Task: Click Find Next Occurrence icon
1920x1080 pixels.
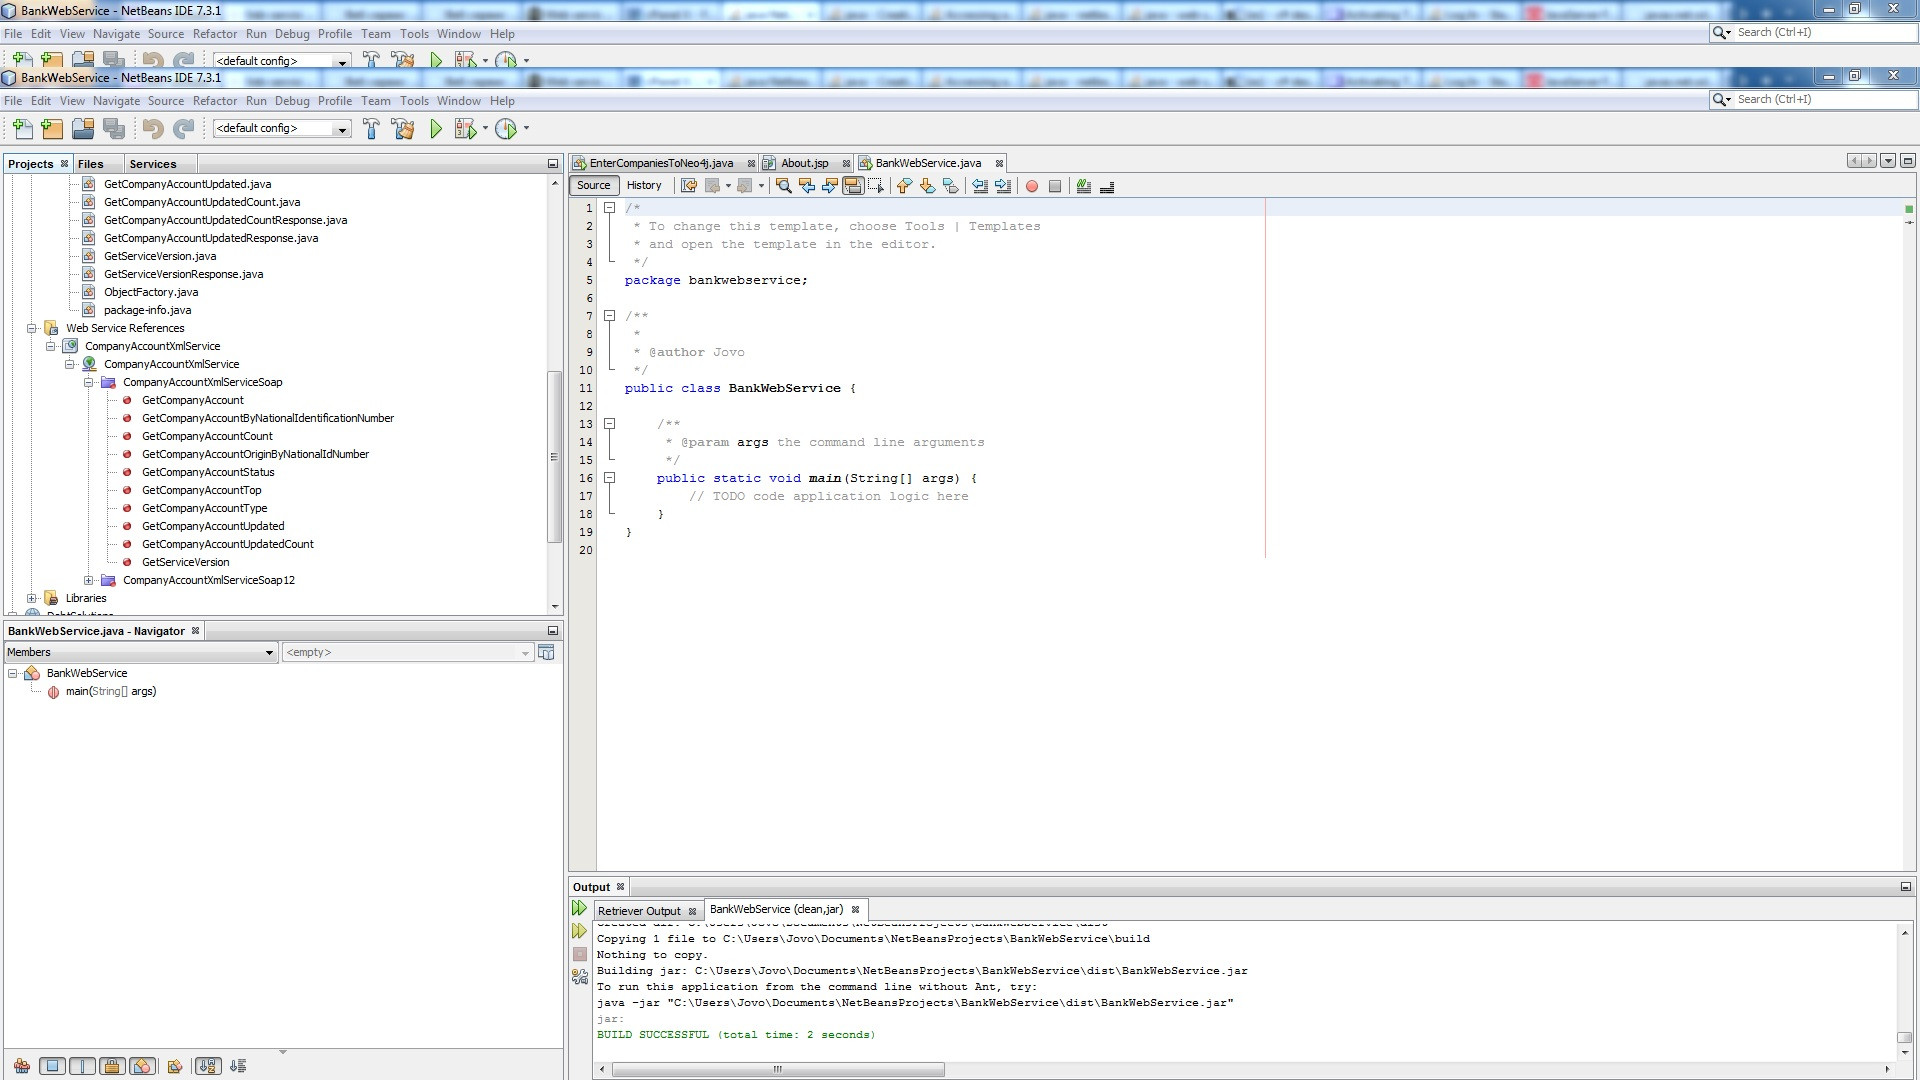Action: click(x=830, y=186)
